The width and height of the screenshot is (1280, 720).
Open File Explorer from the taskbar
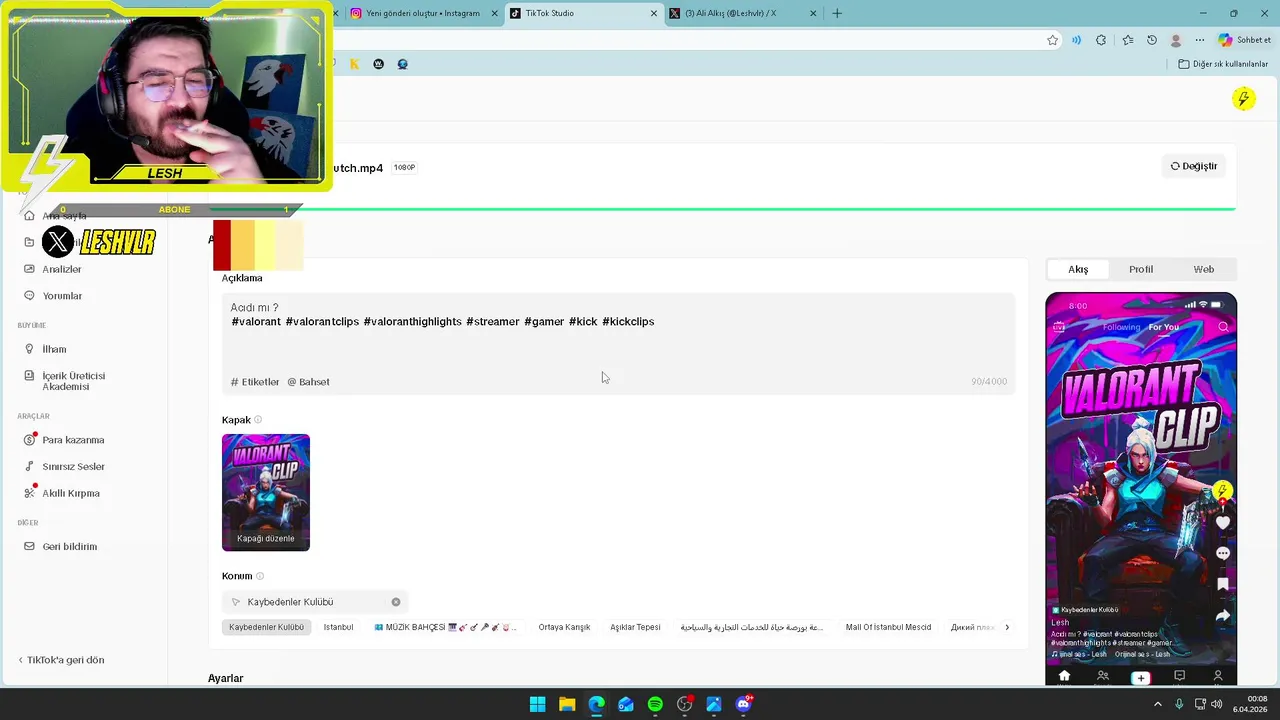(567, 704)
